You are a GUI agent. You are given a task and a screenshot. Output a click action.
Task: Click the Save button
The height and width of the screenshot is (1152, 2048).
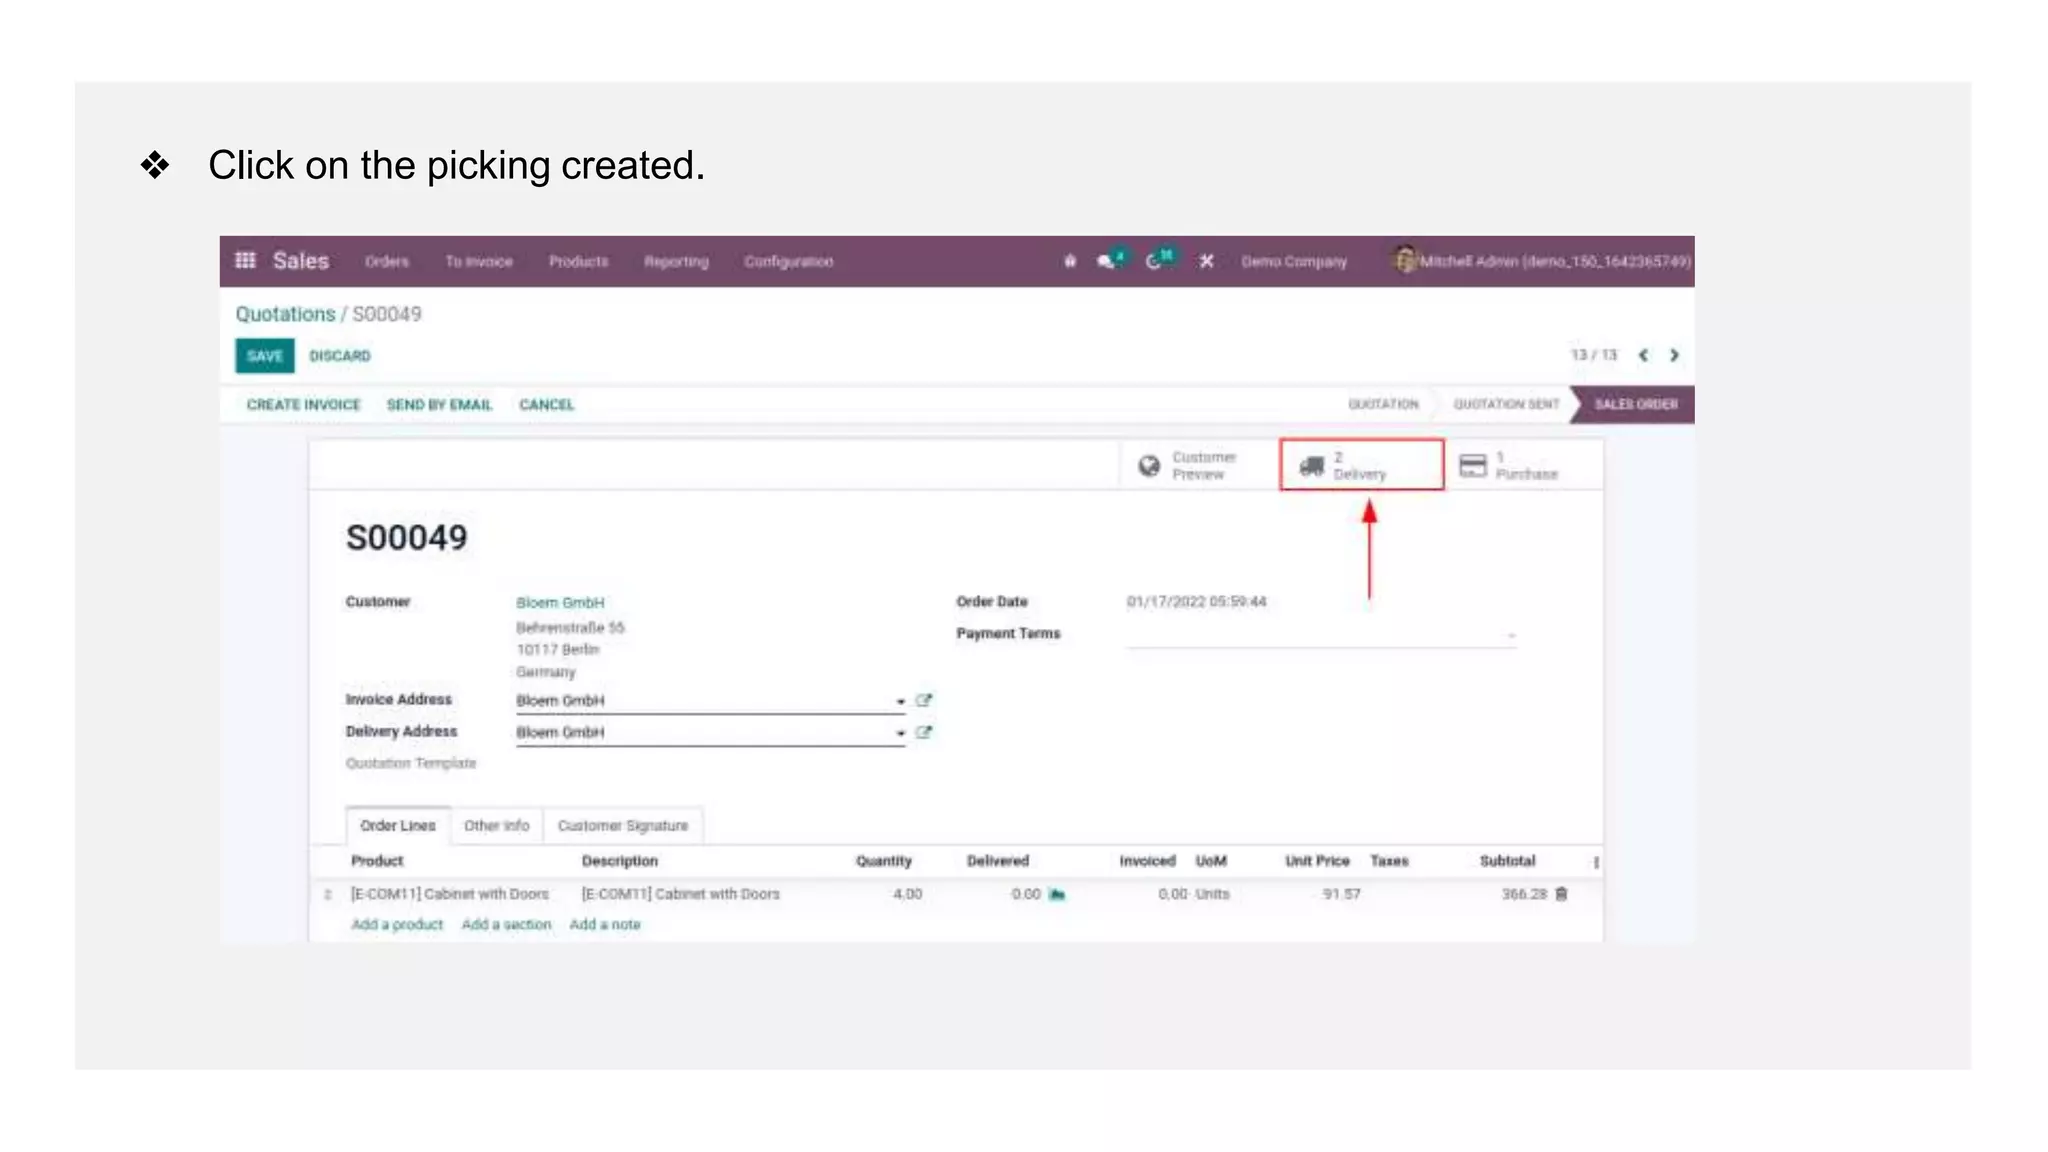coord(264,356)
